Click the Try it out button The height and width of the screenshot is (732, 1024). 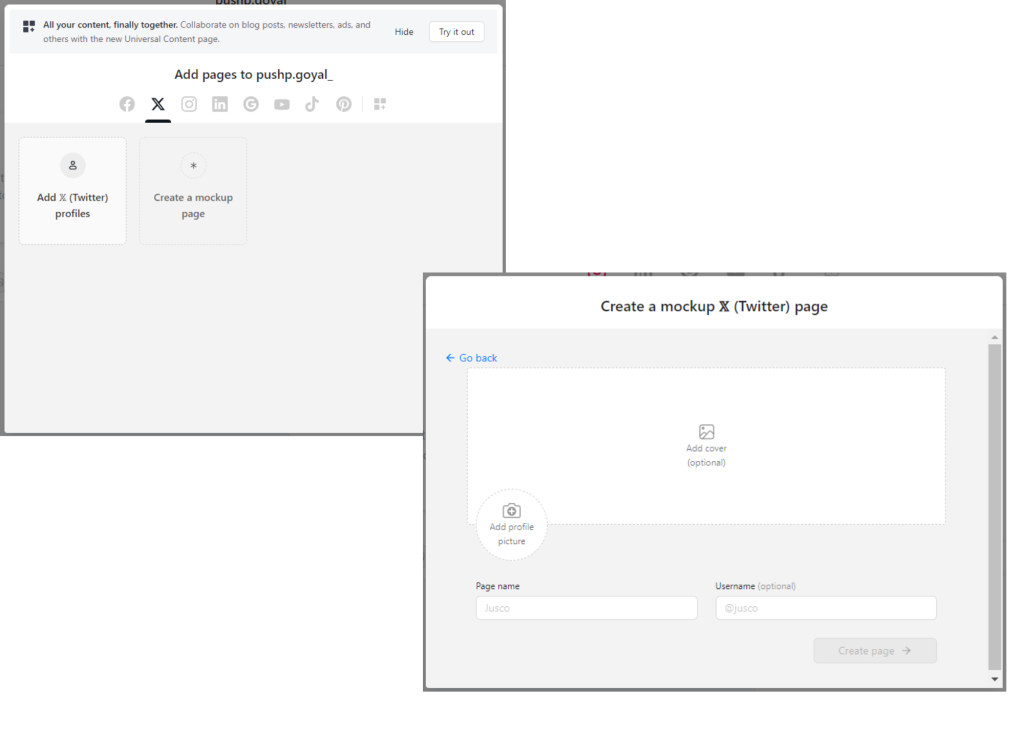tap(456, 32)
